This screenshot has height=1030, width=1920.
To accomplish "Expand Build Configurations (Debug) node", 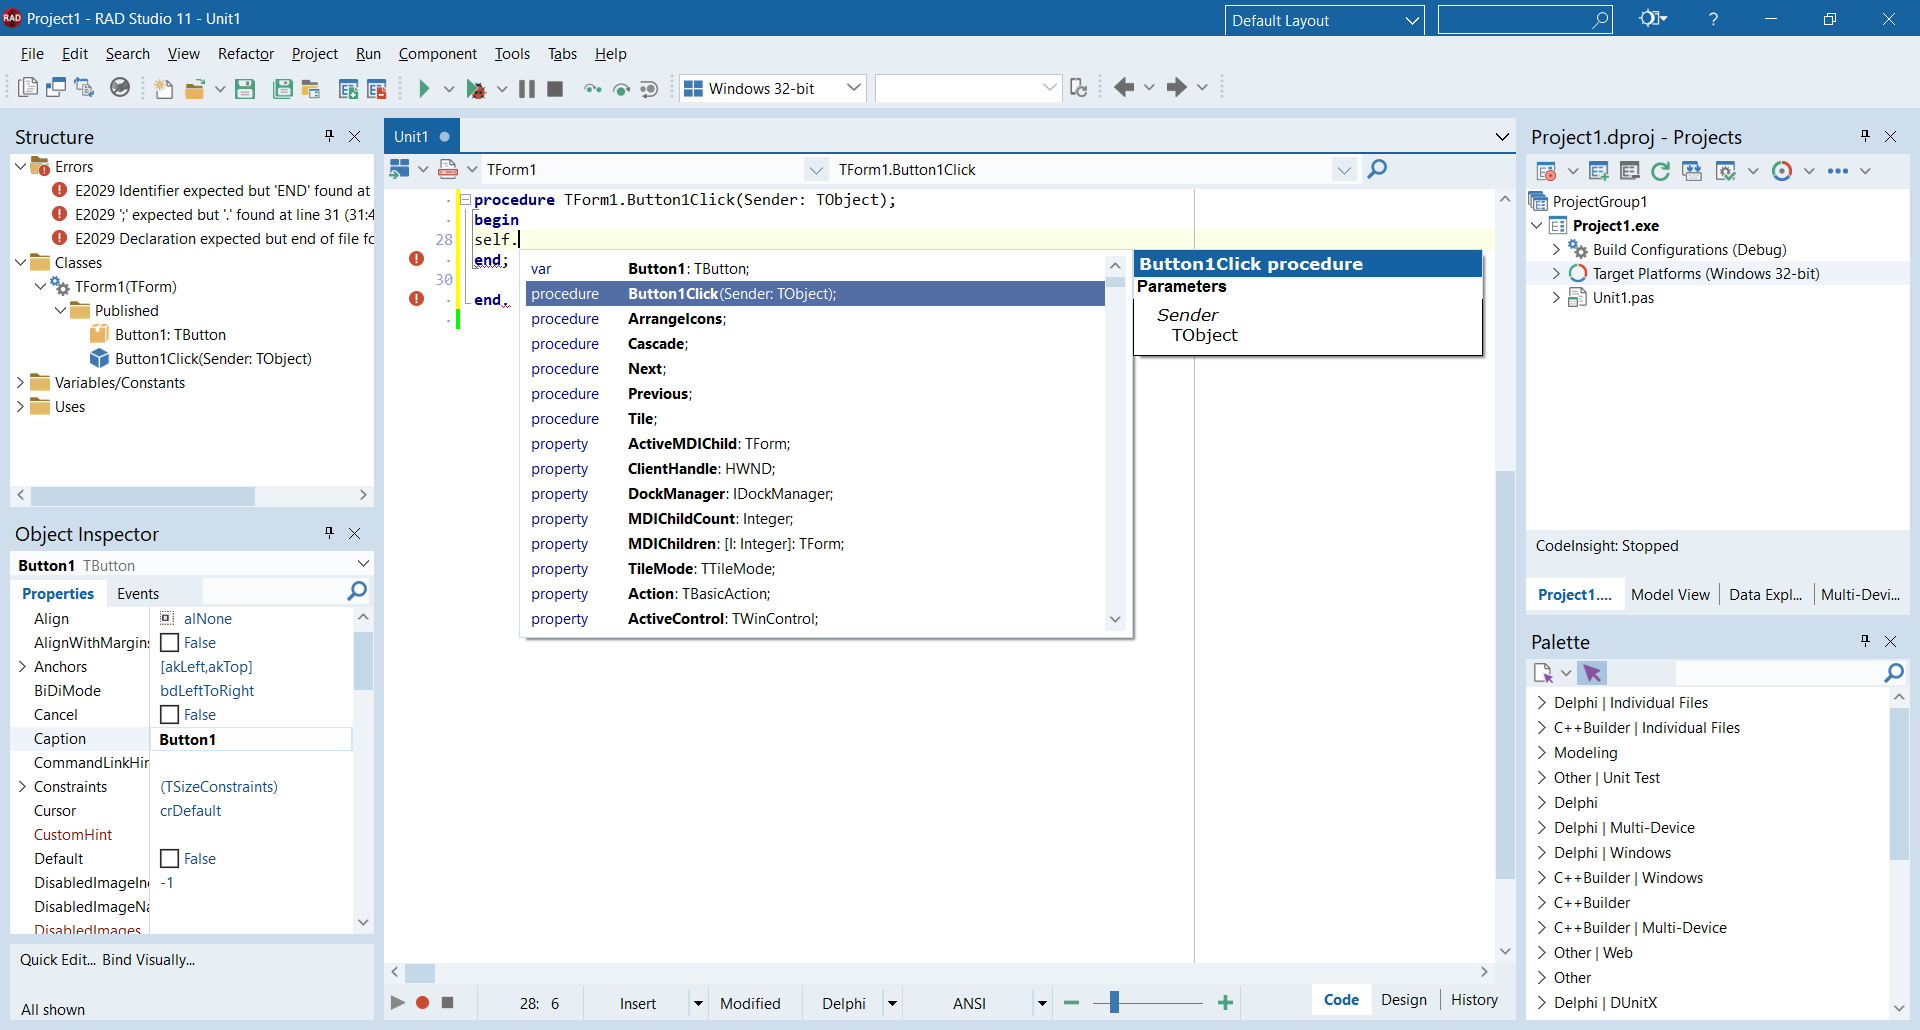I will point(1556,250).
